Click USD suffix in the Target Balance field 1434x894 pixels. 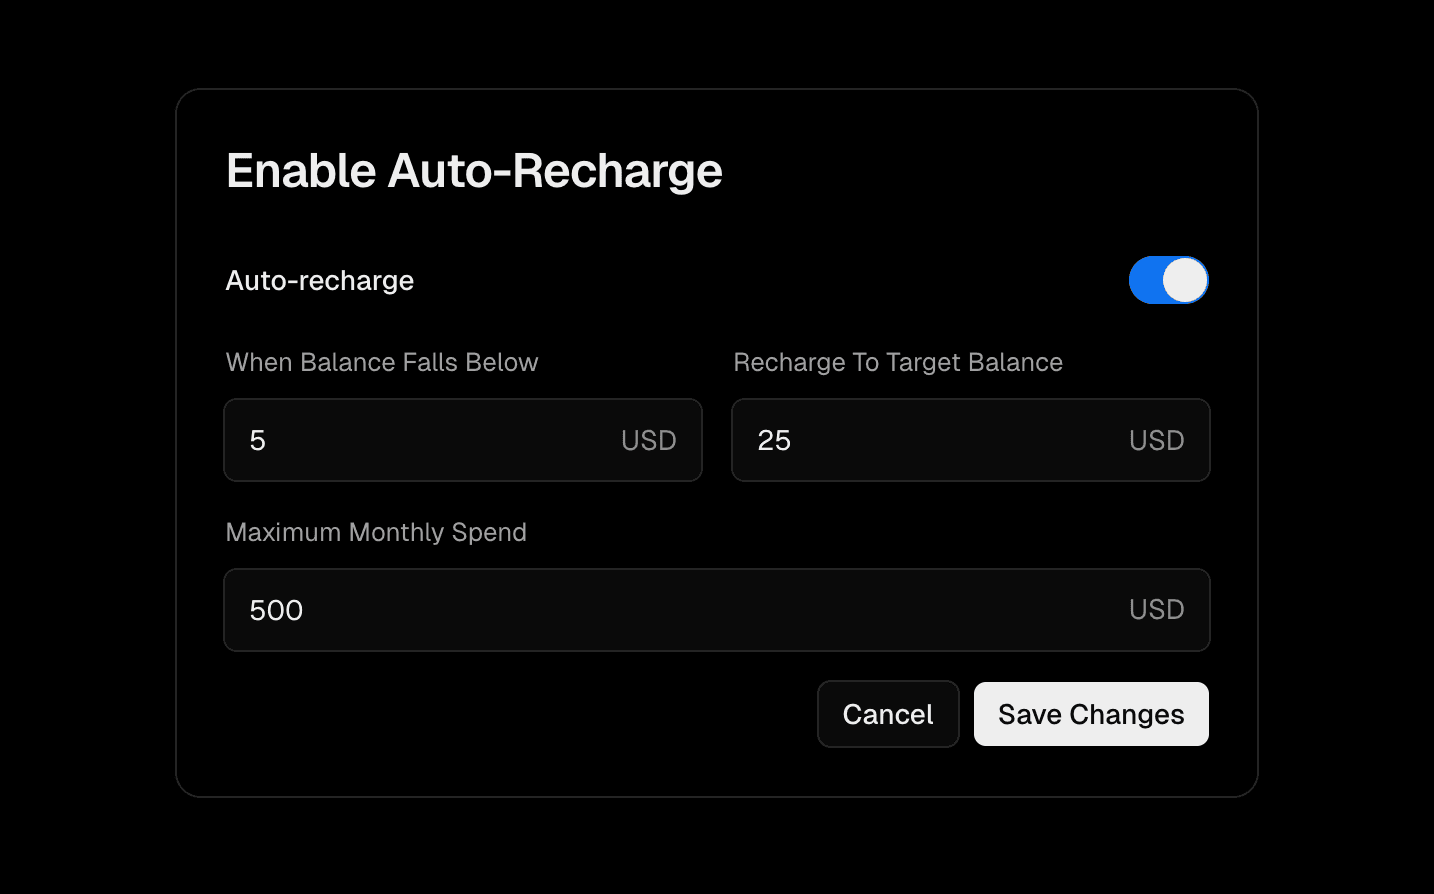coord(1156,441)
